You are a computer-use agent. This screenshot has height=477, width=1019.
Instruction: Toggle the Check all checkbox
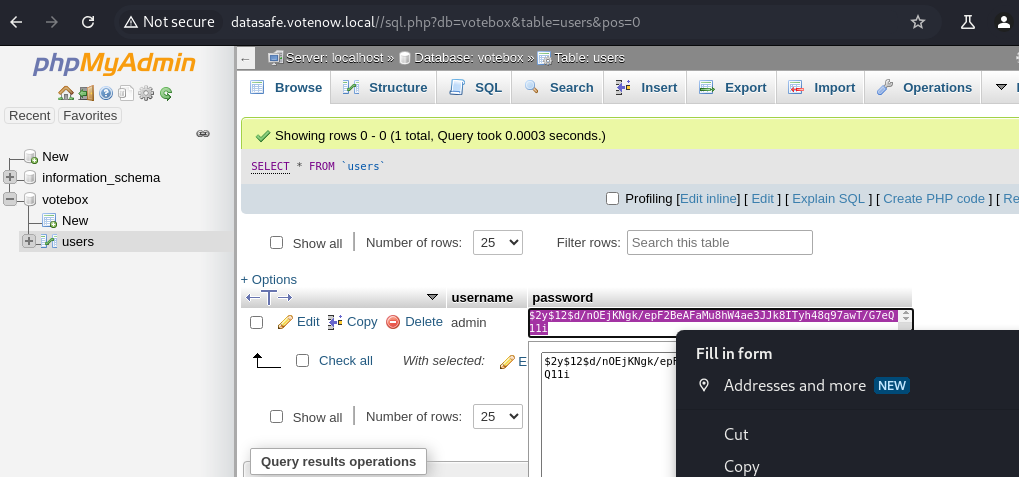pyautogui.click(x=303, y=361)
